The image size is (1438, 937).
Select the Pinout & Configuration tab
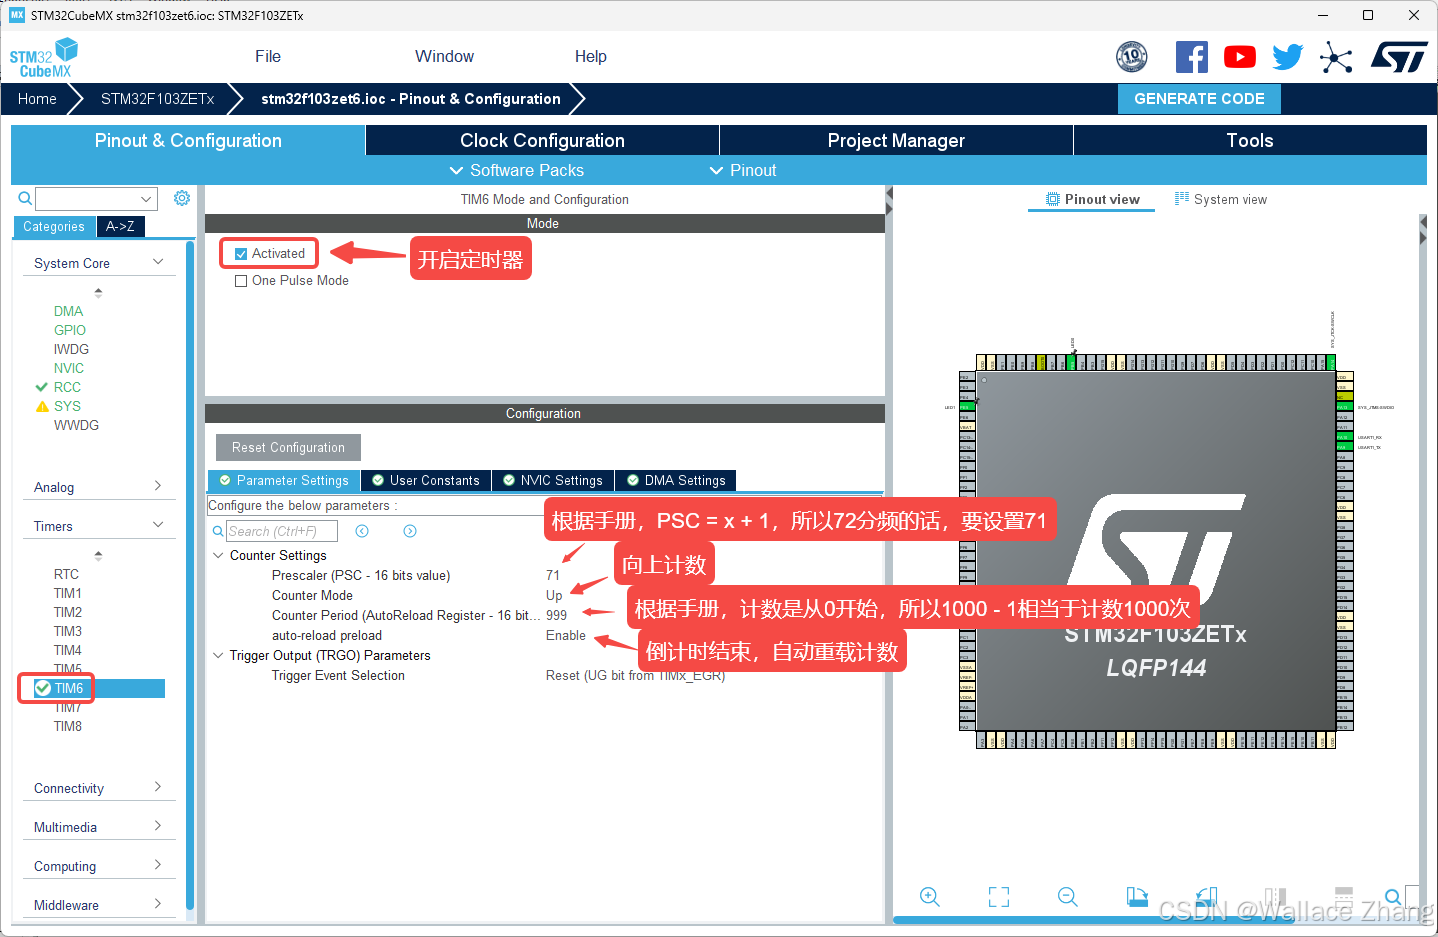pyautogui.click(x=188, y=140)
